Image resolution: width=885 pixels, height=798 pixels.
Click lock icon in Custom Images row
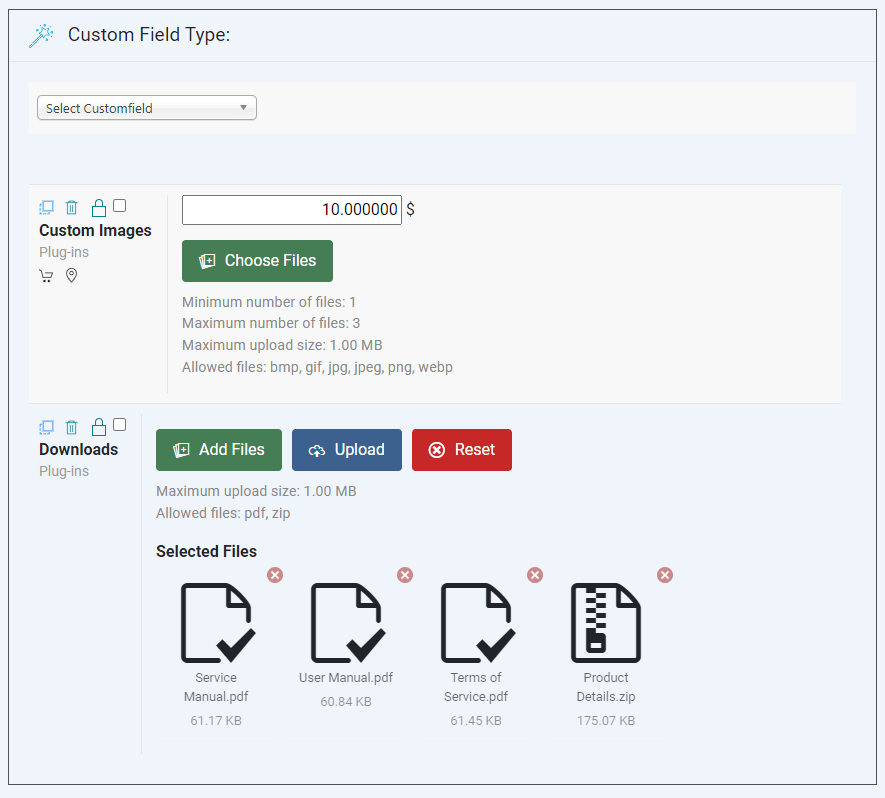pyautogui.click(x=99, y=208)
